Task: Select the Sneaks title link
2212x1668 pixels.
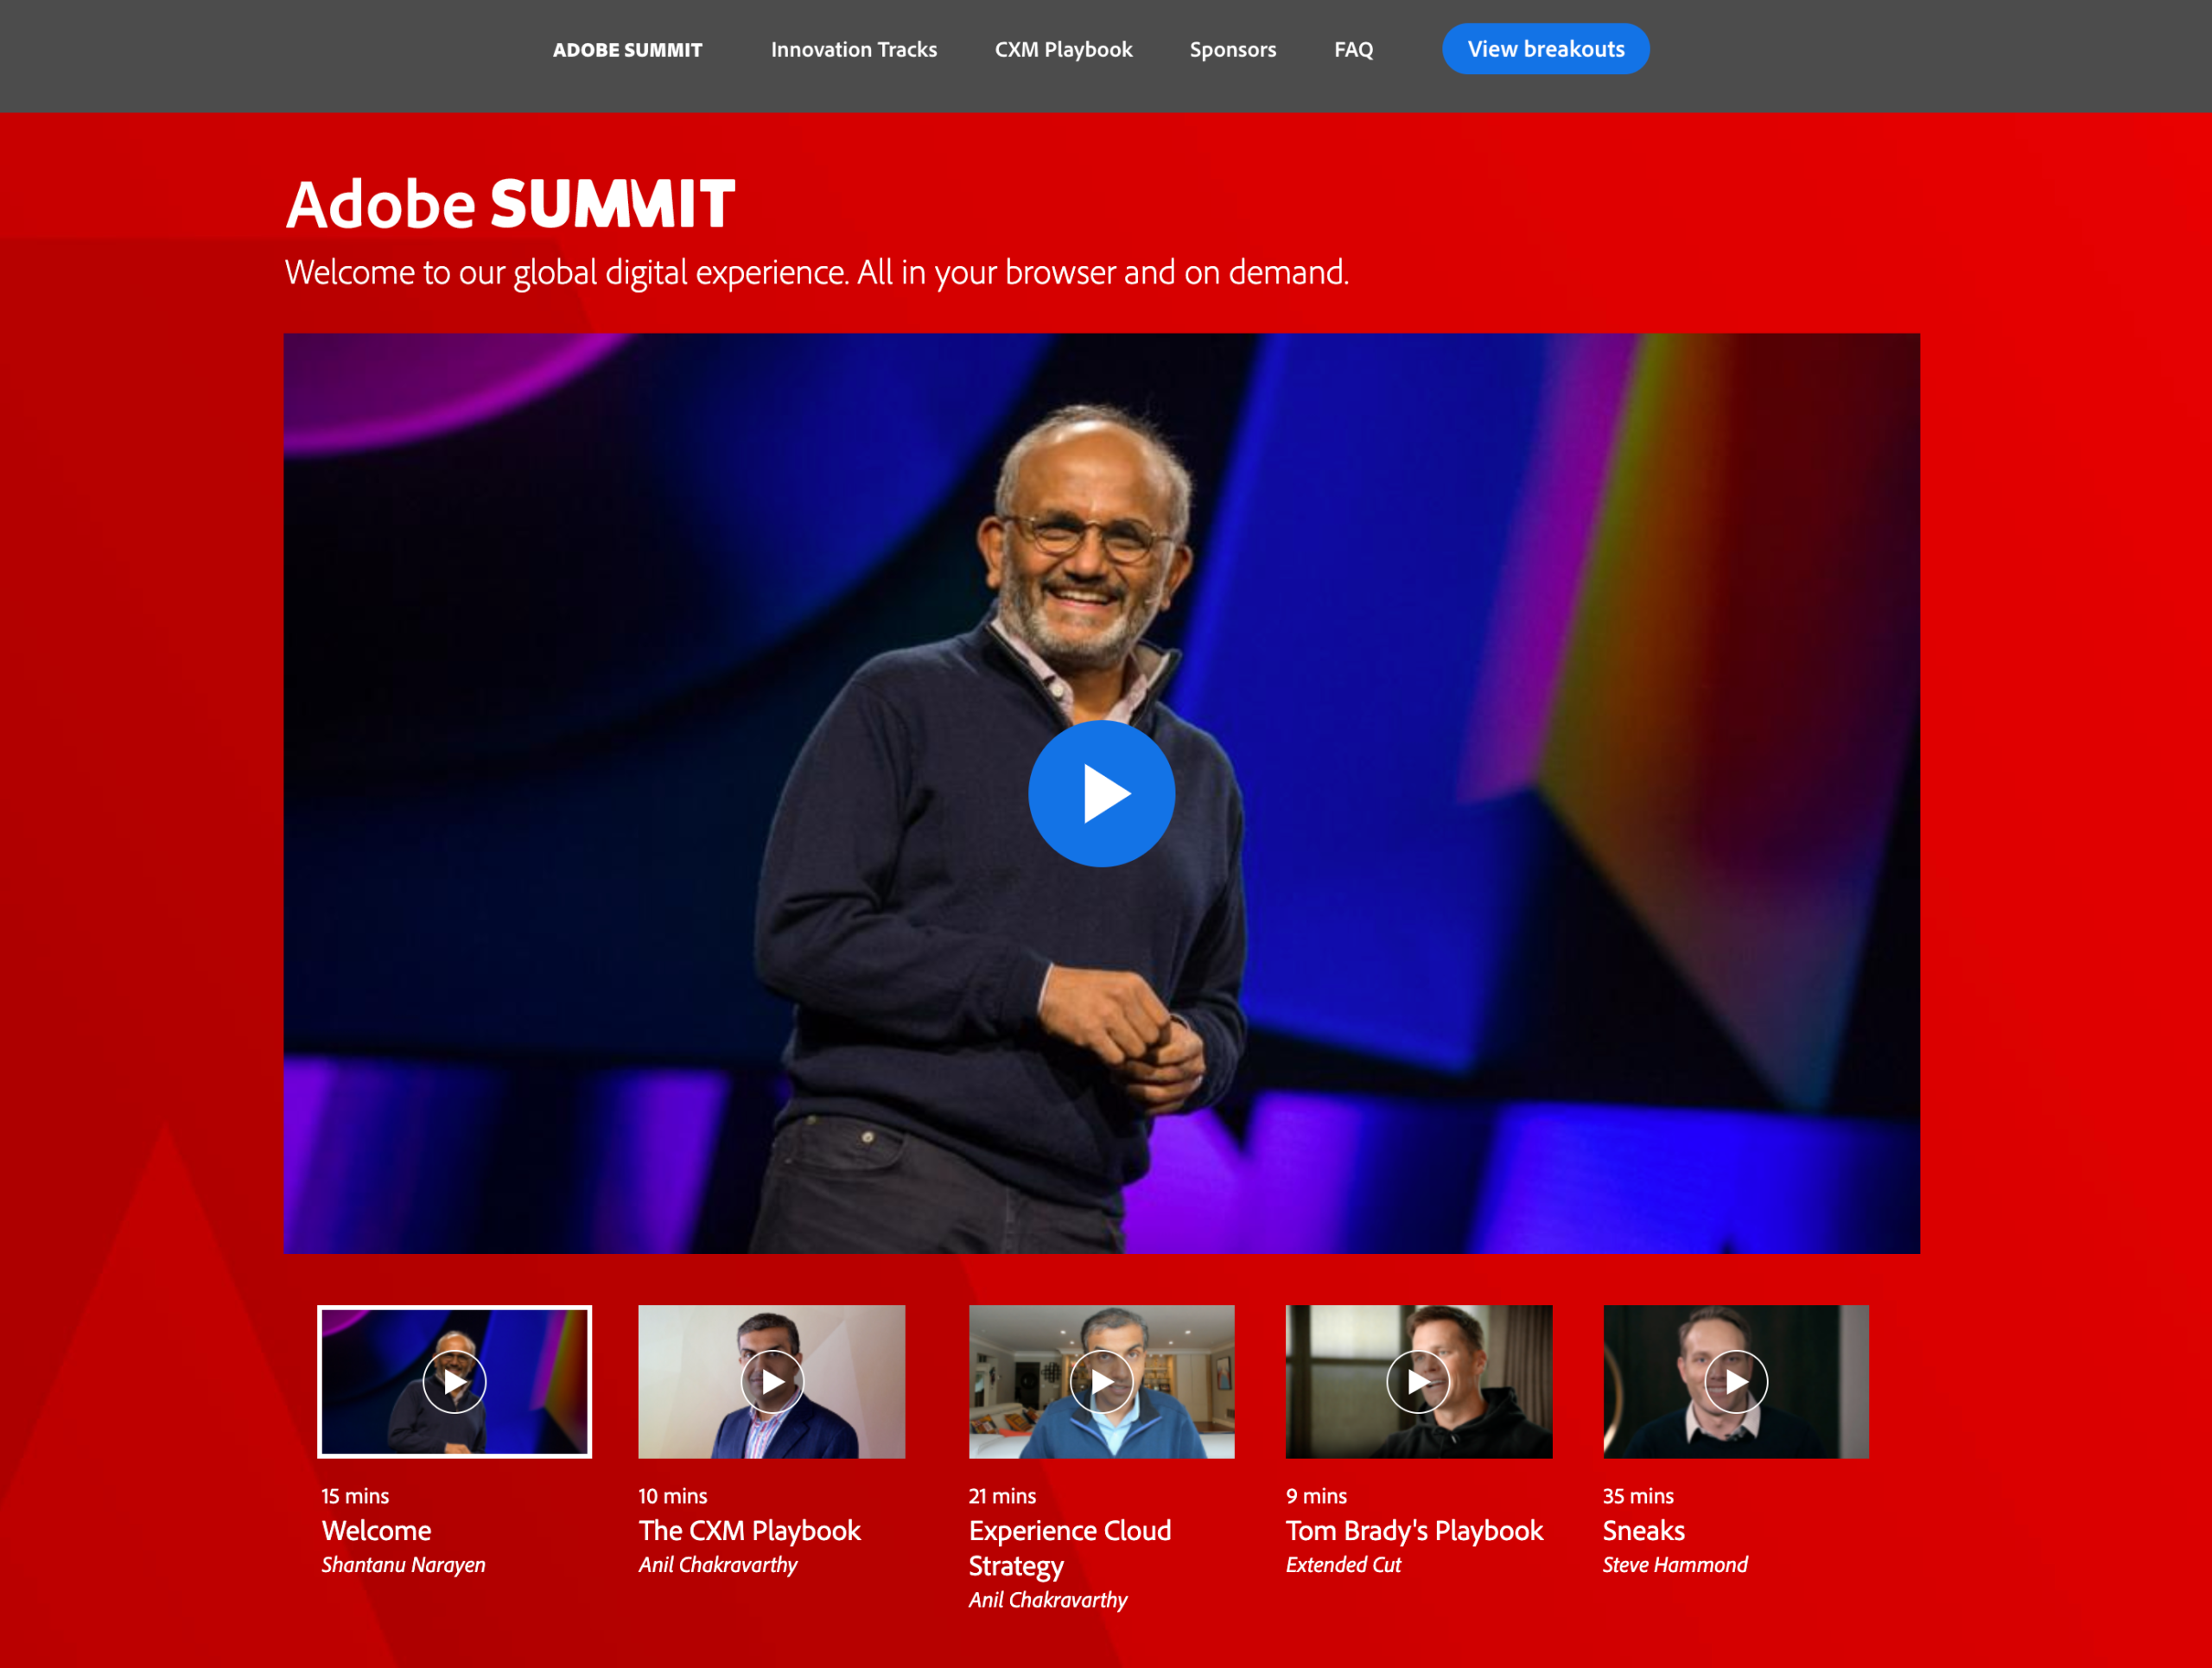Action: (x=1643, y=1530)
